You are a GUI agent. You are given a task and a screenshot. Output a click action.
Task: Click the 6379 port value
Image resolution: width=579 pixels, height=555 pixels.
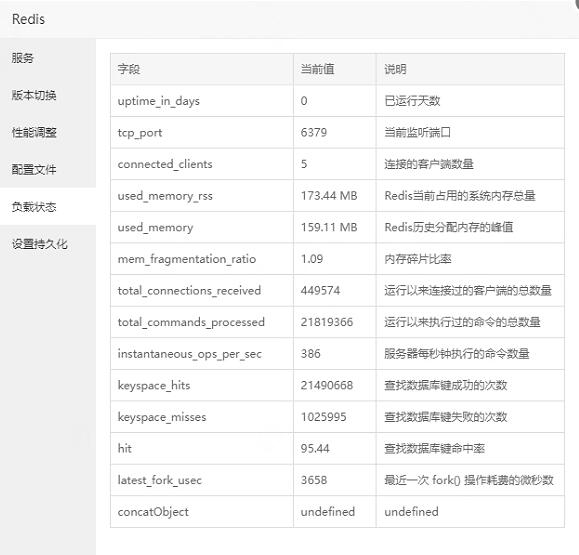point(314,133)
